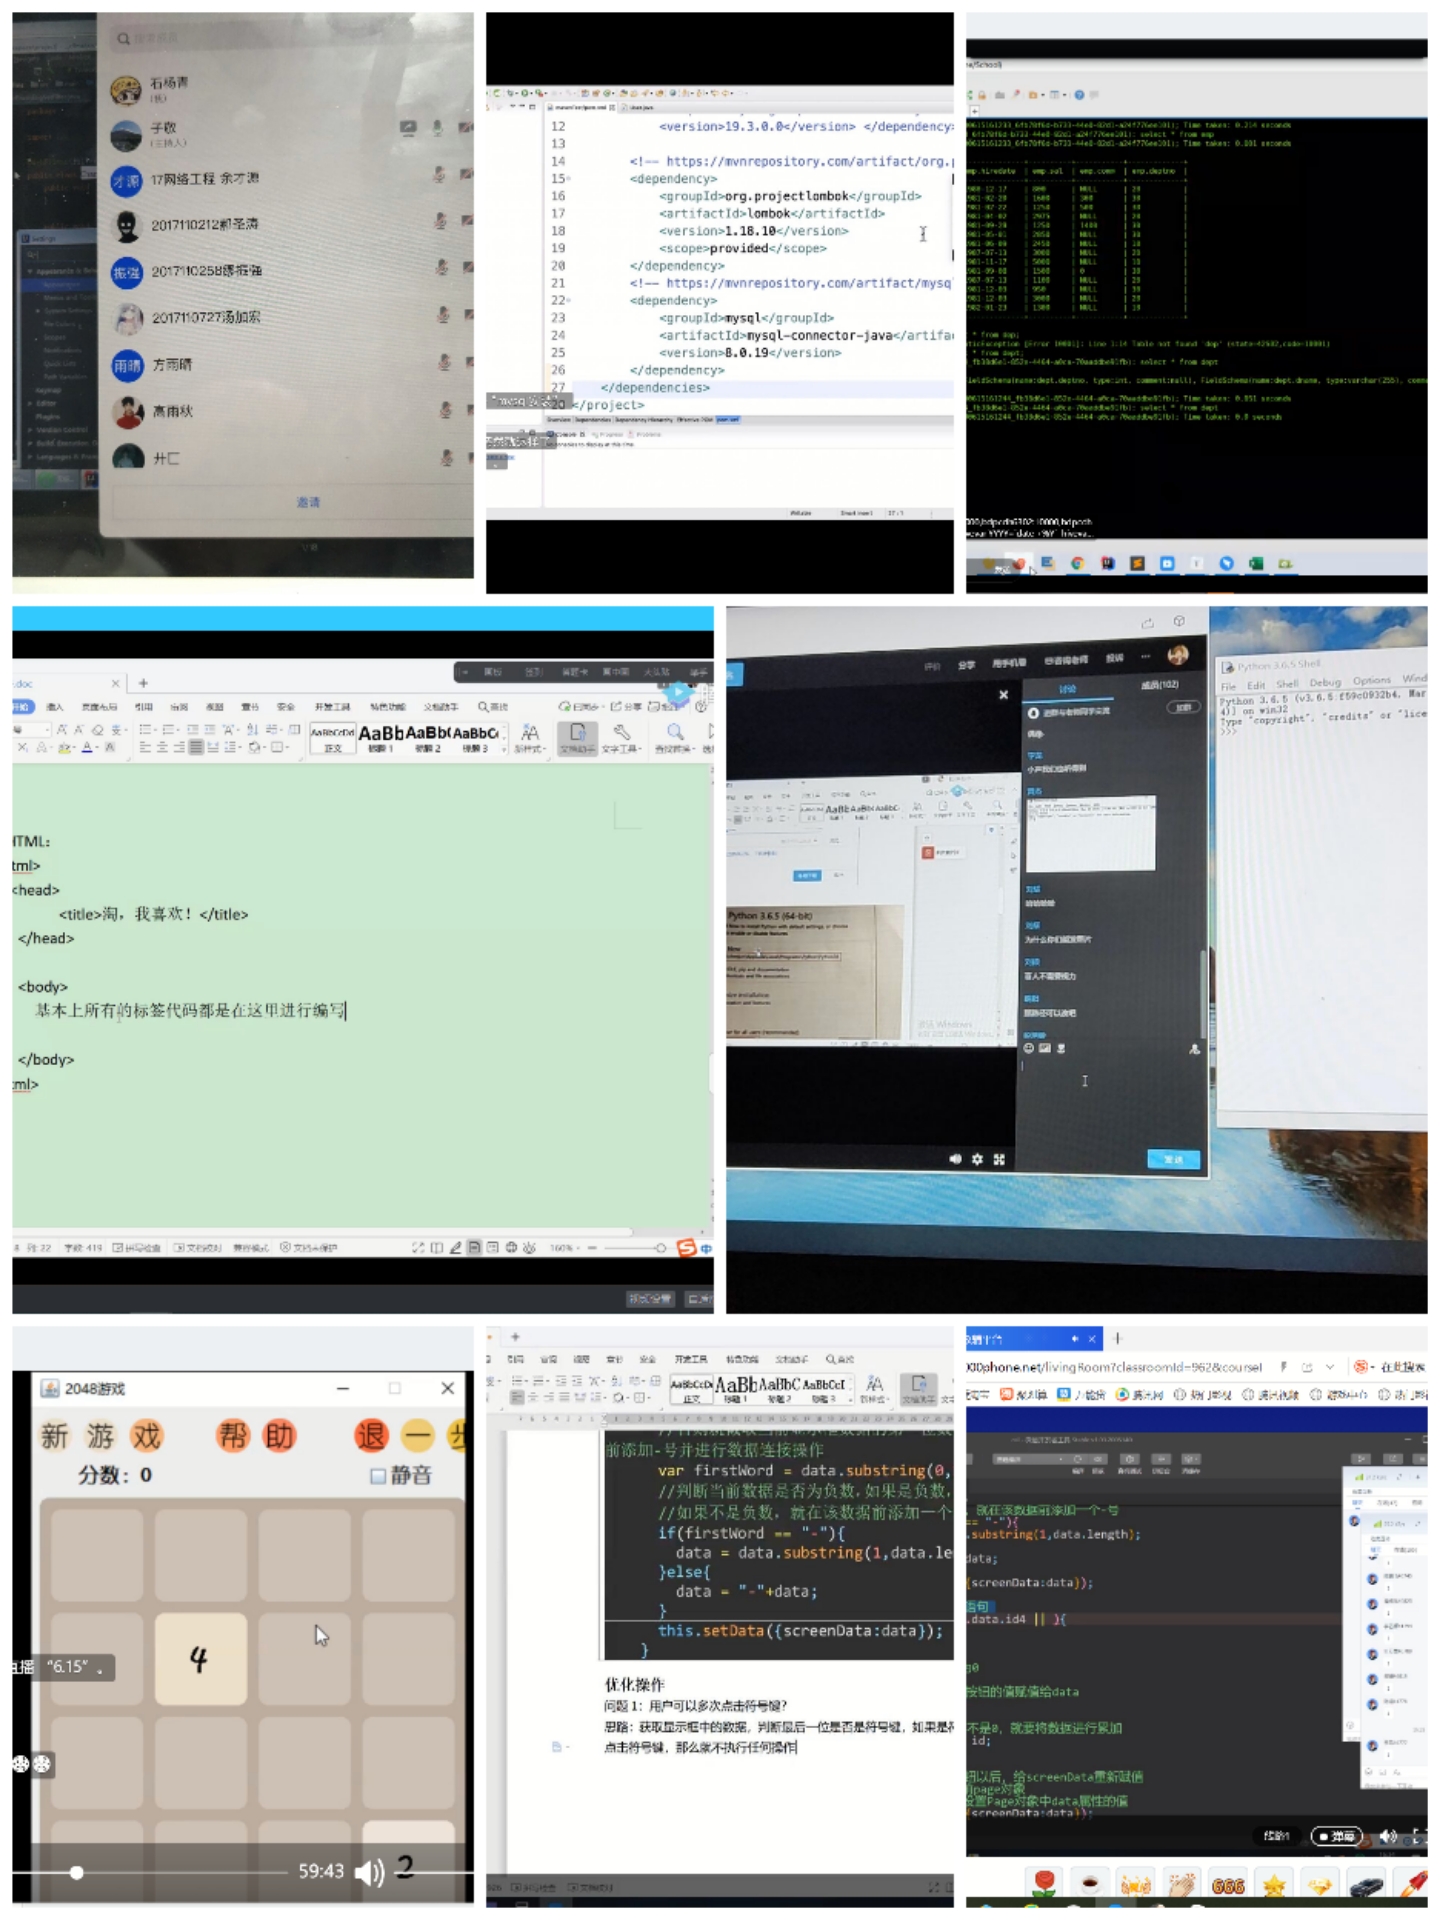Click the coffee cup gift icon
Image resolution: width=1440 pixels, height=1920 pixels.
tap(1090, 1884)
